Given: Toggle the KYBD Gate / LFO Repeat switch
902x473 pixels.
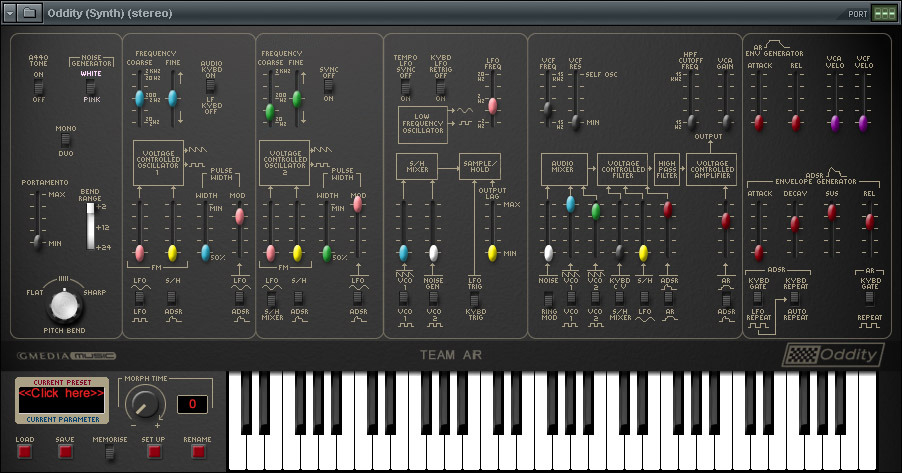Looking at the screenshot, I should pos(758,297).
